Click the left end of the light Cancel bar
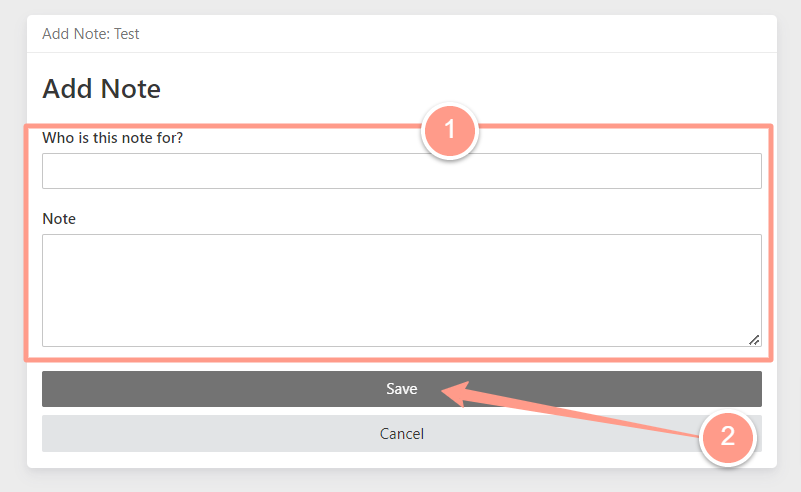Screen dimensions: 801x492 [51, 434]
